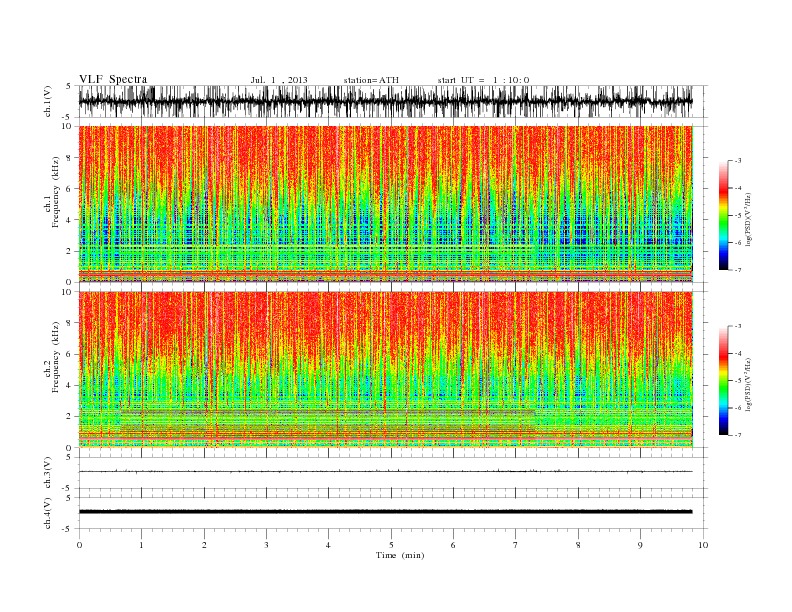The width and height of the screenshot is (792, 612).
Task: Click the "ch.1(V)" waveform axis label
Action: pyautogui.click(x=48, y=101)
